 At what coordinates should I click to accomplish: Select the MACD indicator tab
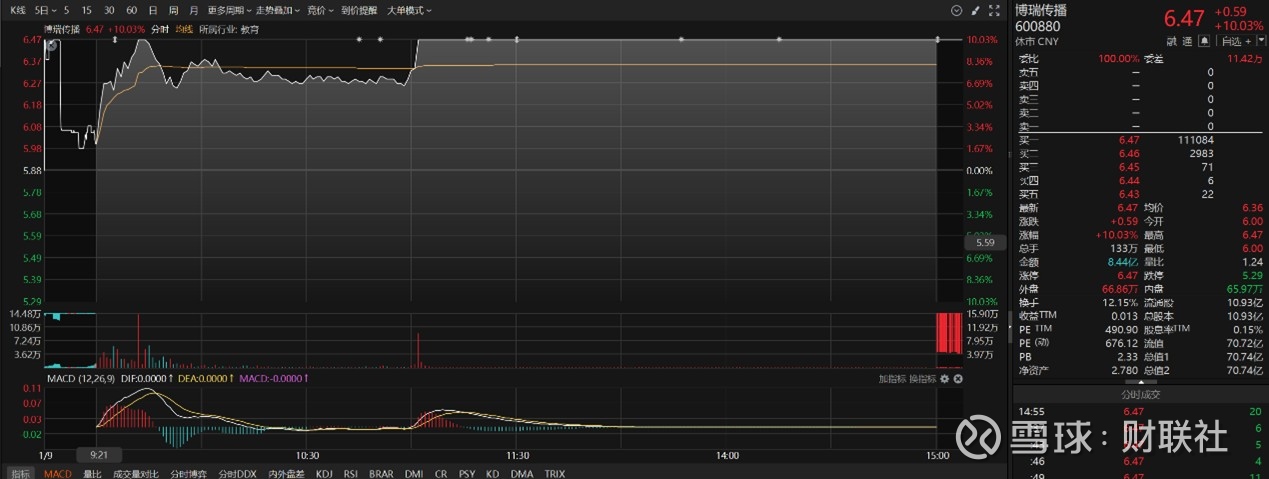tap(57, 473)
